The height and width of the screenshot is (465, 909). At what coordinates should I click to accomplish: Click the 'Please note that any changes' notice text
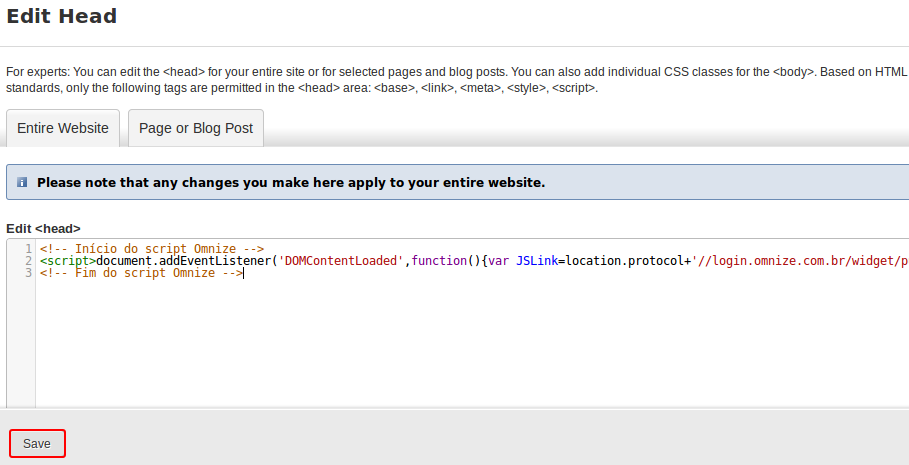[291, 183]
